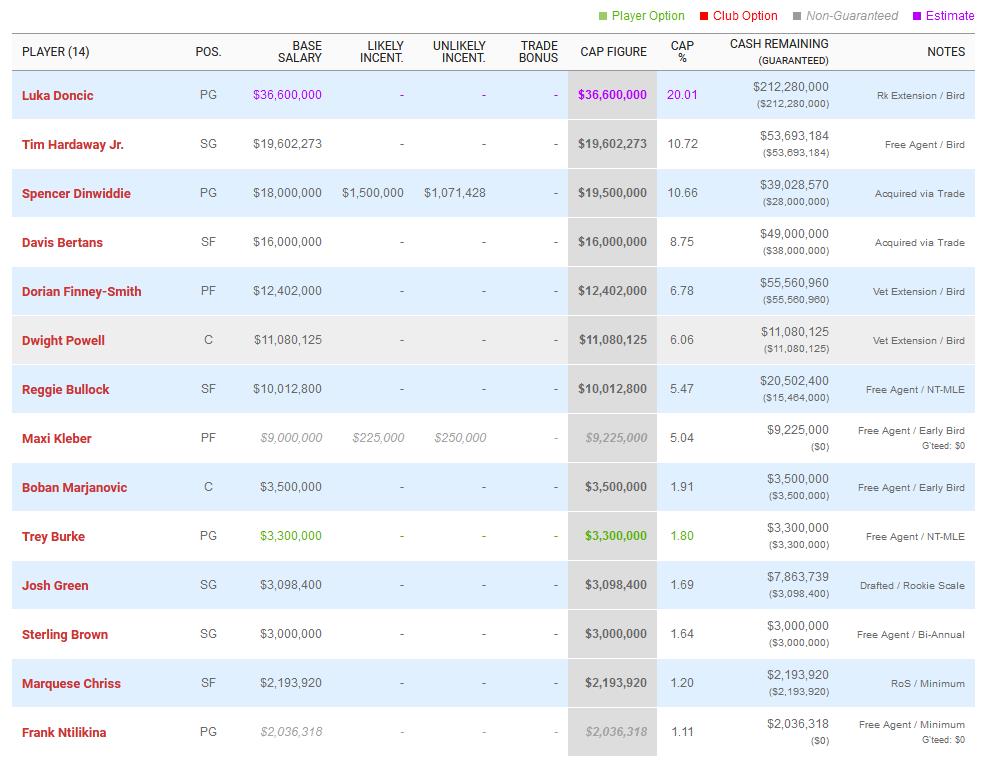989x766 pixels.
Task: Click Sterling Brown's Free Agent / Bi-Annual note
Action: coord(911,635)
